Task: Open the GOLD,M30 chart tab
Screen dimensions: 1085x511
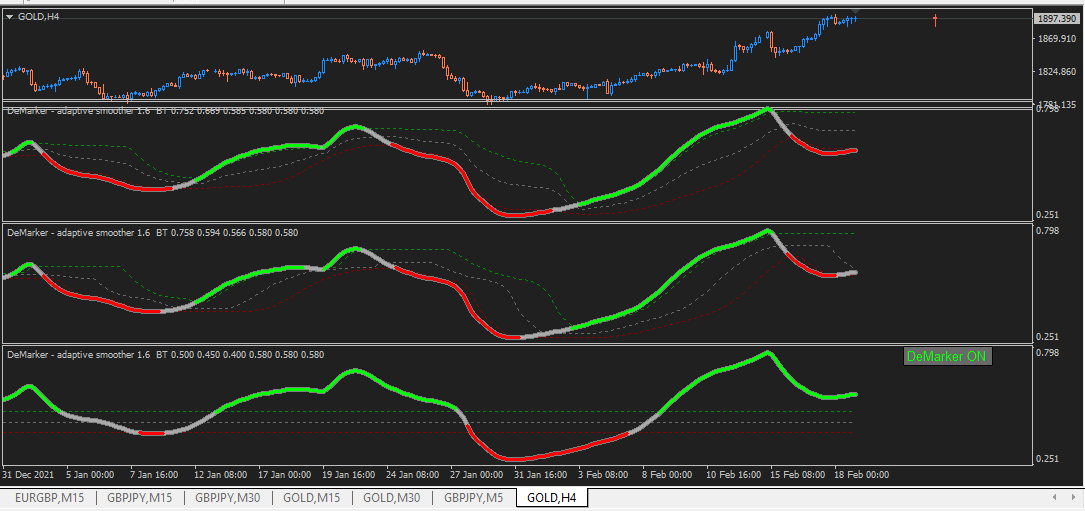Action: coord(392,497)
